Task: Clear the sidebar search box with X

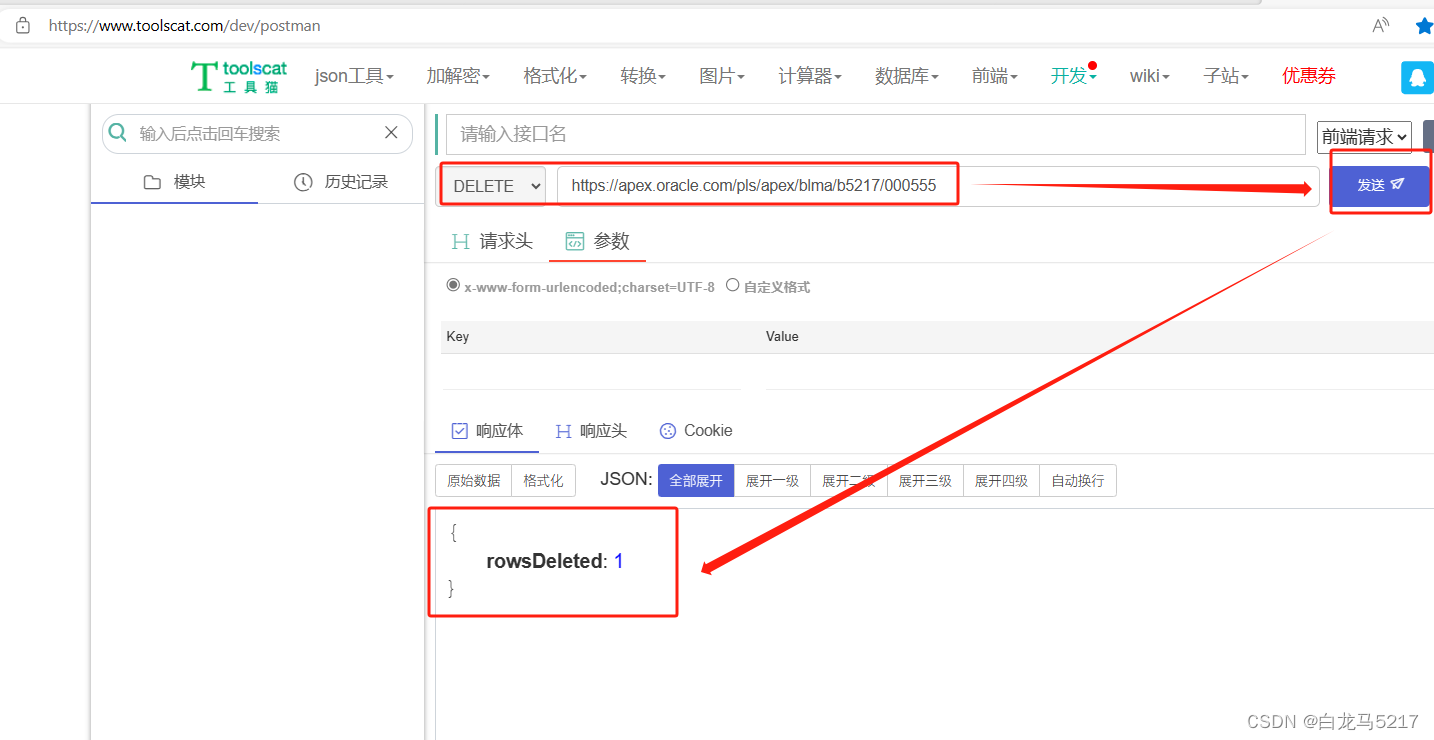Action: 391,133
